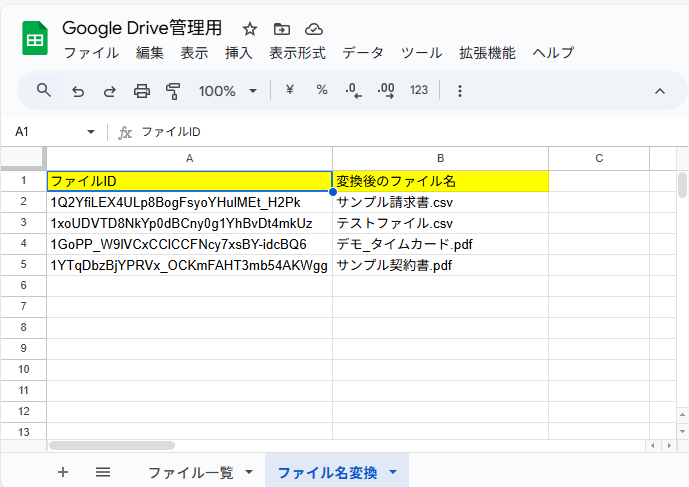Add a new sheet with plus button
The height and width of the screenshot is (487, 689).
(63, 472)
